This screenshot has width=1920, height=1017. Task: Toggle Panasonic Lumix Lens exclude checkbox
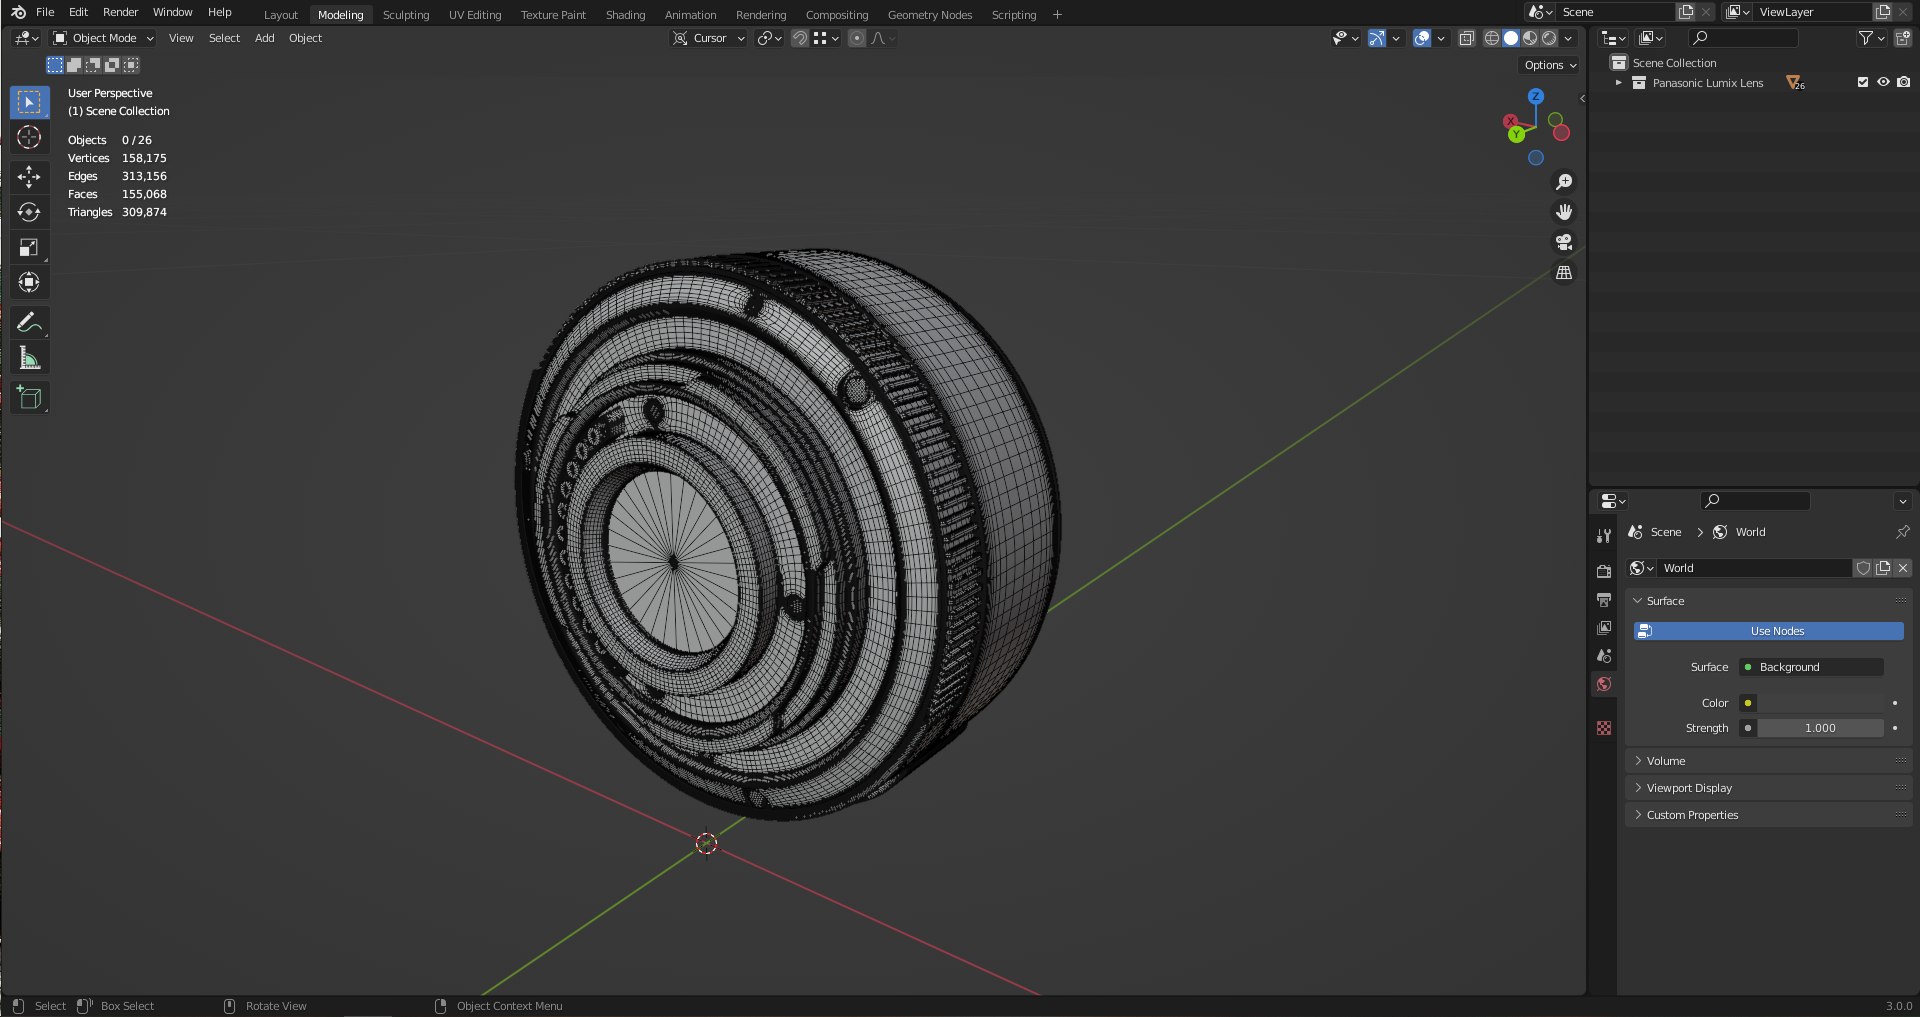pyautogui.click(x=1863, y=83)
